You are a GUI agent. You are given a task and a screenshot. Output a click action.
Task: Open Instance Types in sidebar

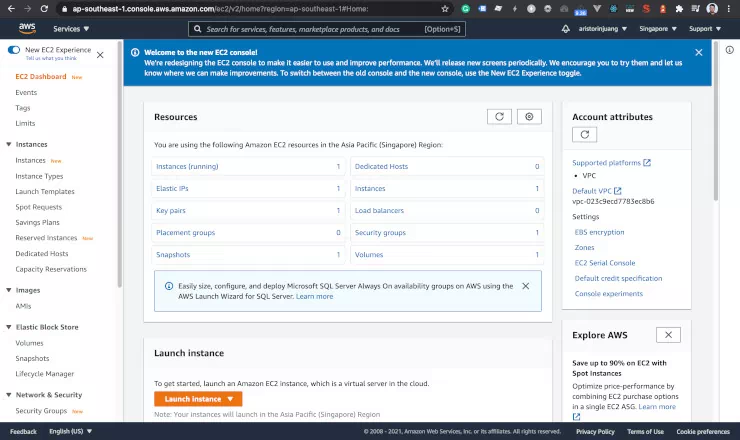coord(39,176)
